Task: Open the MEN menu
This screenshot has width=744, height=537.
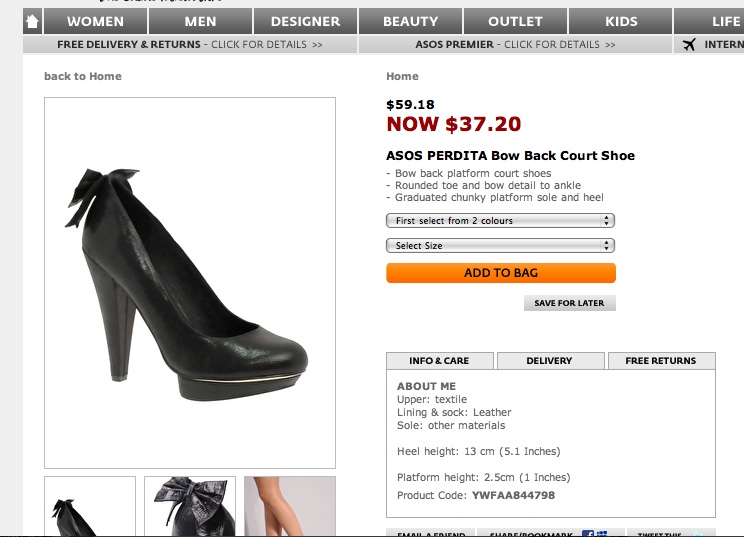Action: coord(200,21)
